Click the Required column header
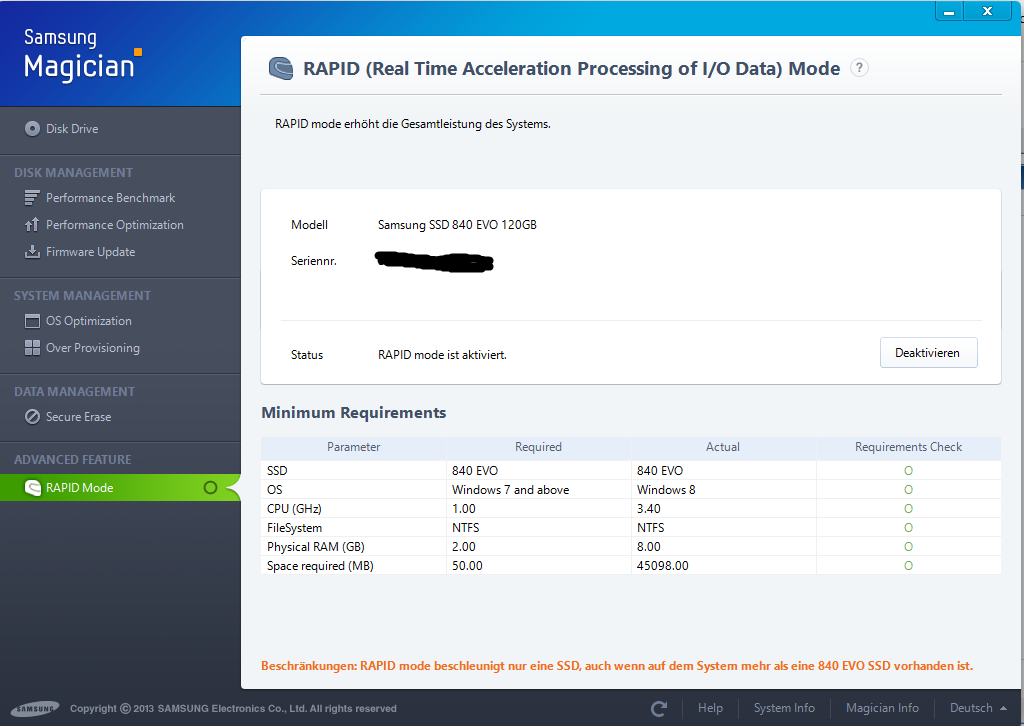The width and height of the screenshot is (1024, 726). tap(538, 447)
